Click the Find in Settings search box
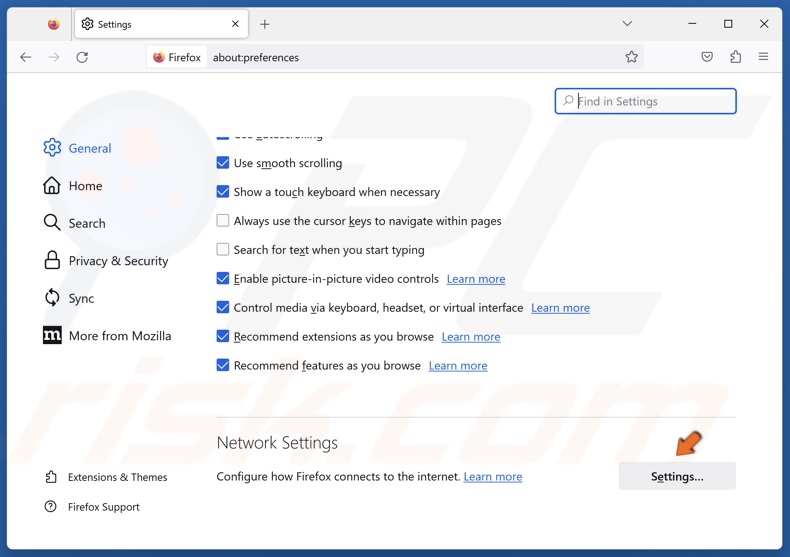 [x=645, y=101]
